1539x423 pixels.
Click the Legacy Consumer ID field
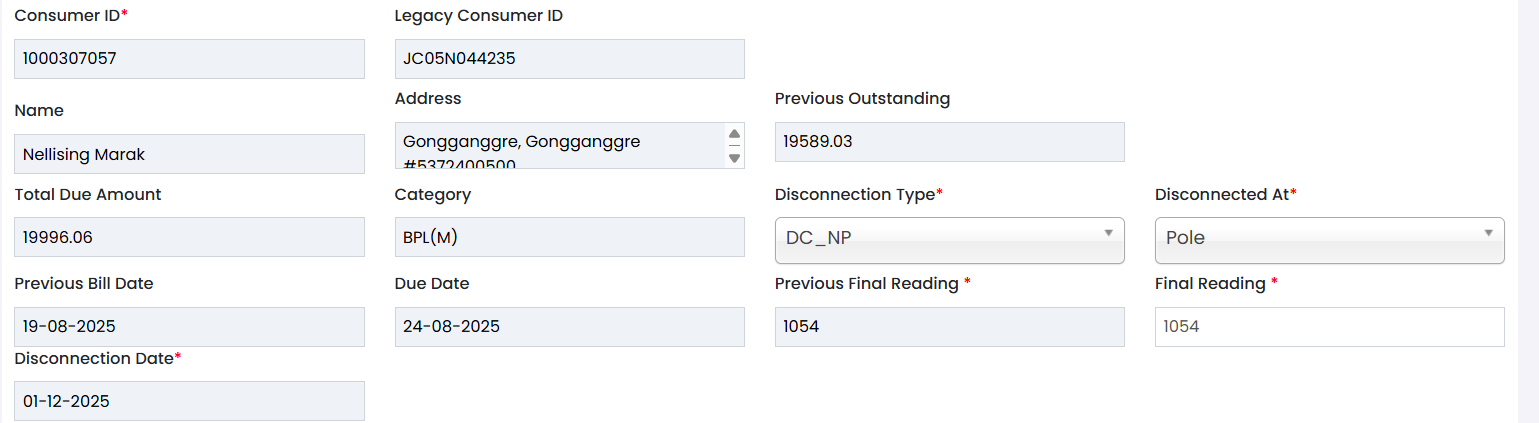pyautogui.click(x=569, y=59)
